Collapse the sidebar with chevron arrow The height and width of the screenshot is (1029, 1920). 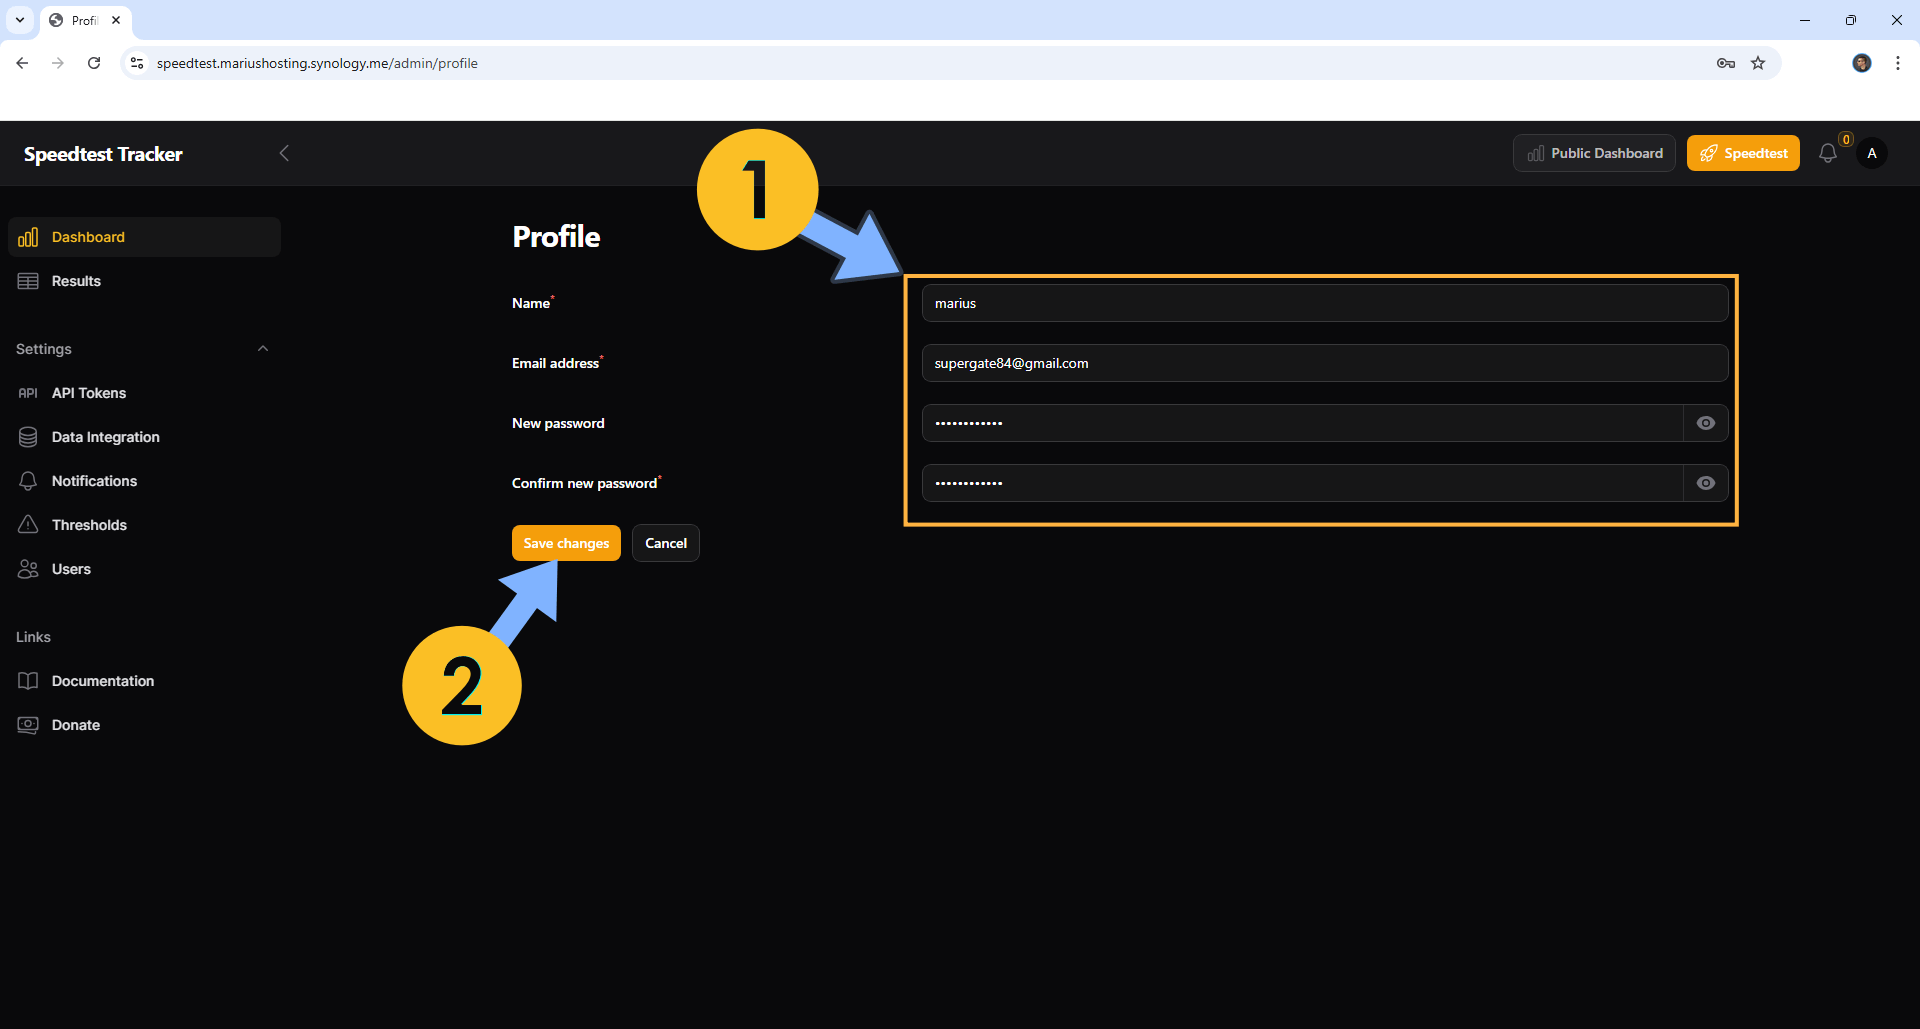click(x=284, y=153)
